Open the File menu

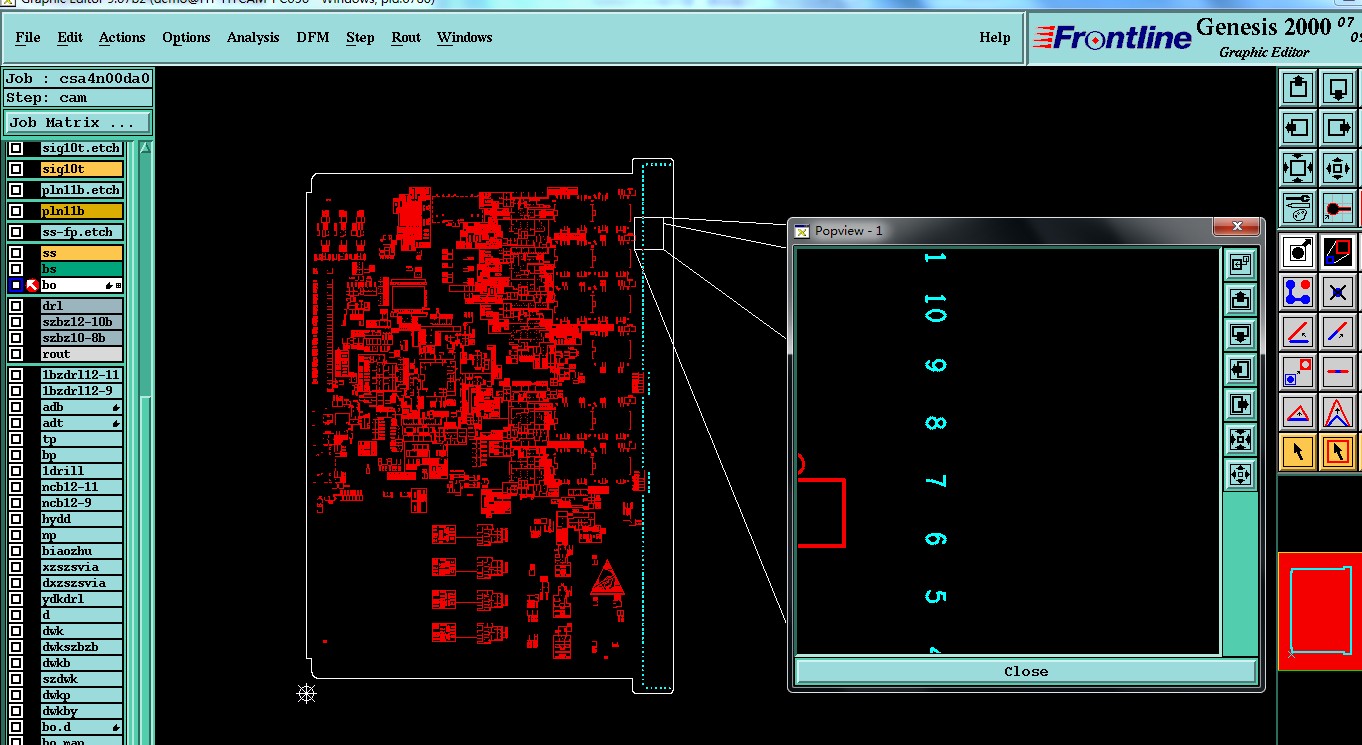pyautogui.click(x=28, y=37)
